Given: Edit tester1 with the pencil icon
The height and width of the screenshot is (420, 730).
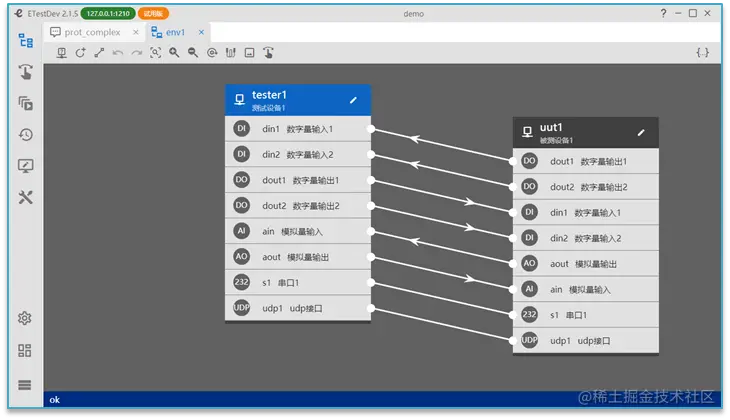Looking at the screenshot, I should pos(353,100).
